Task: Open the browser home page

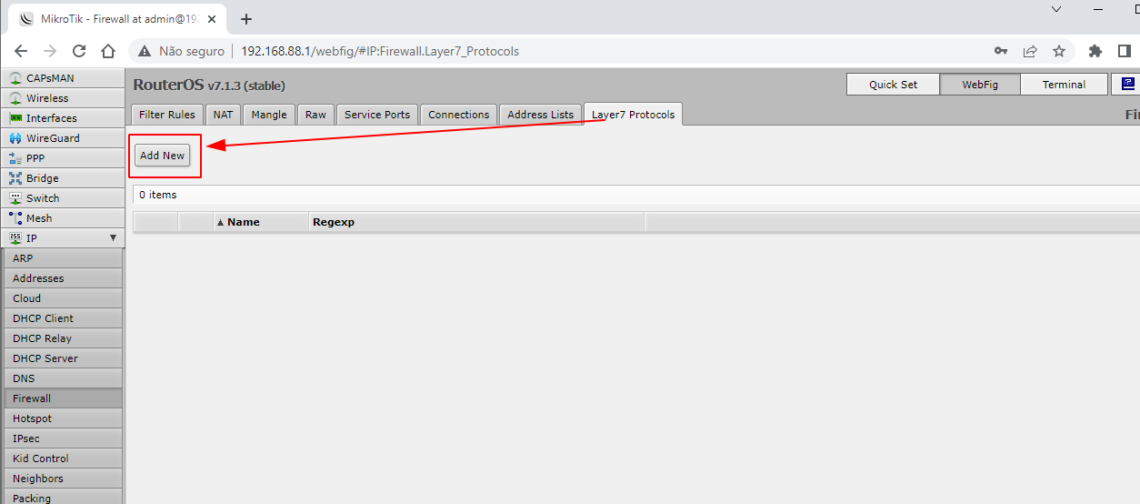Action: click(x=108, y=51)
